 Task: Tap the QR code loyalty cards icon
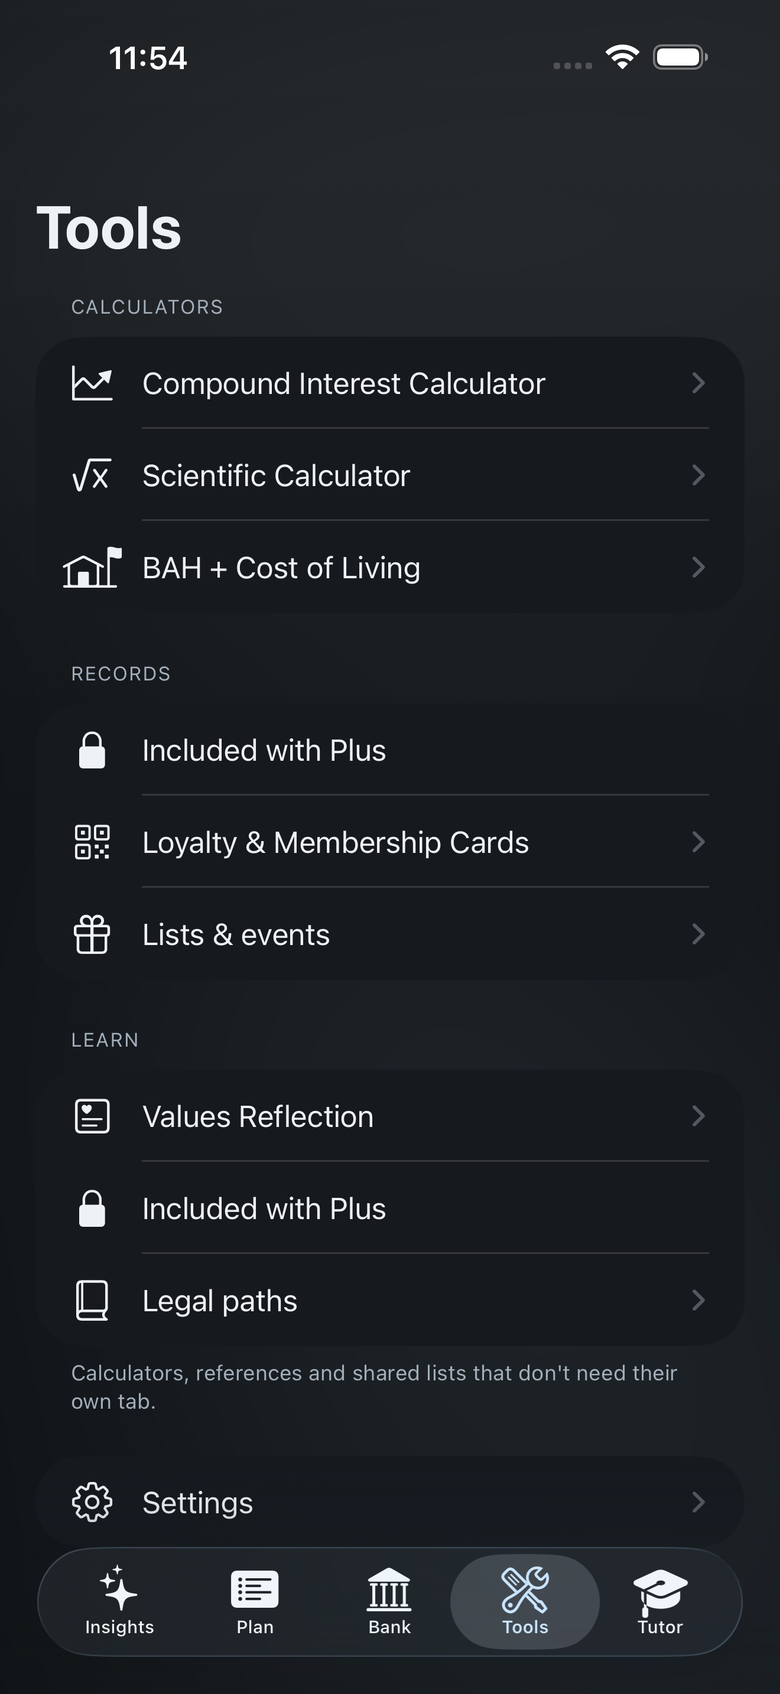[92, 842]
